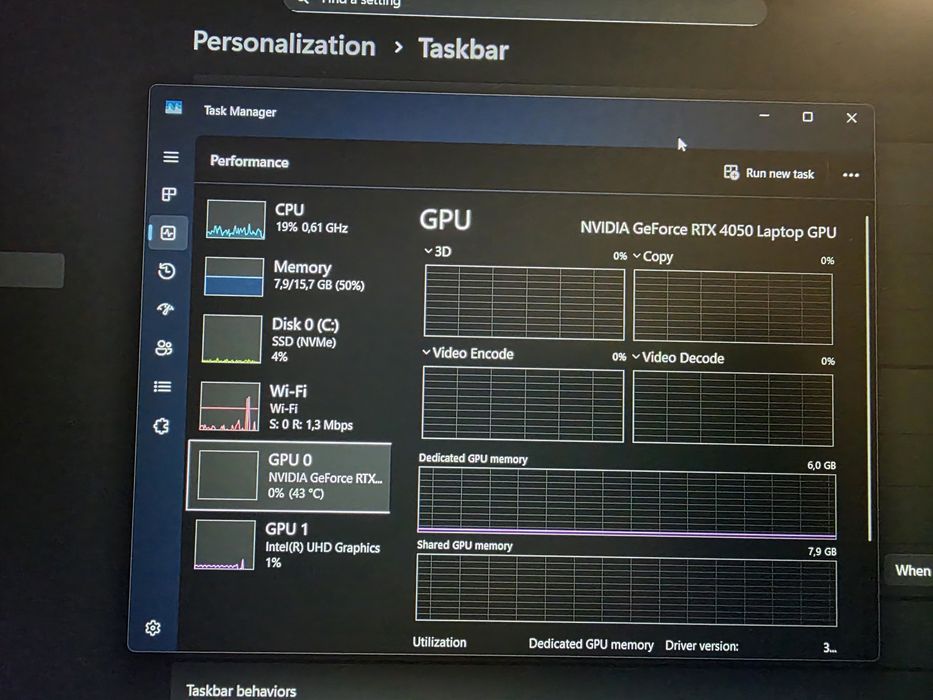Open the Services puzzle icon in sidebar

(161, 426)
